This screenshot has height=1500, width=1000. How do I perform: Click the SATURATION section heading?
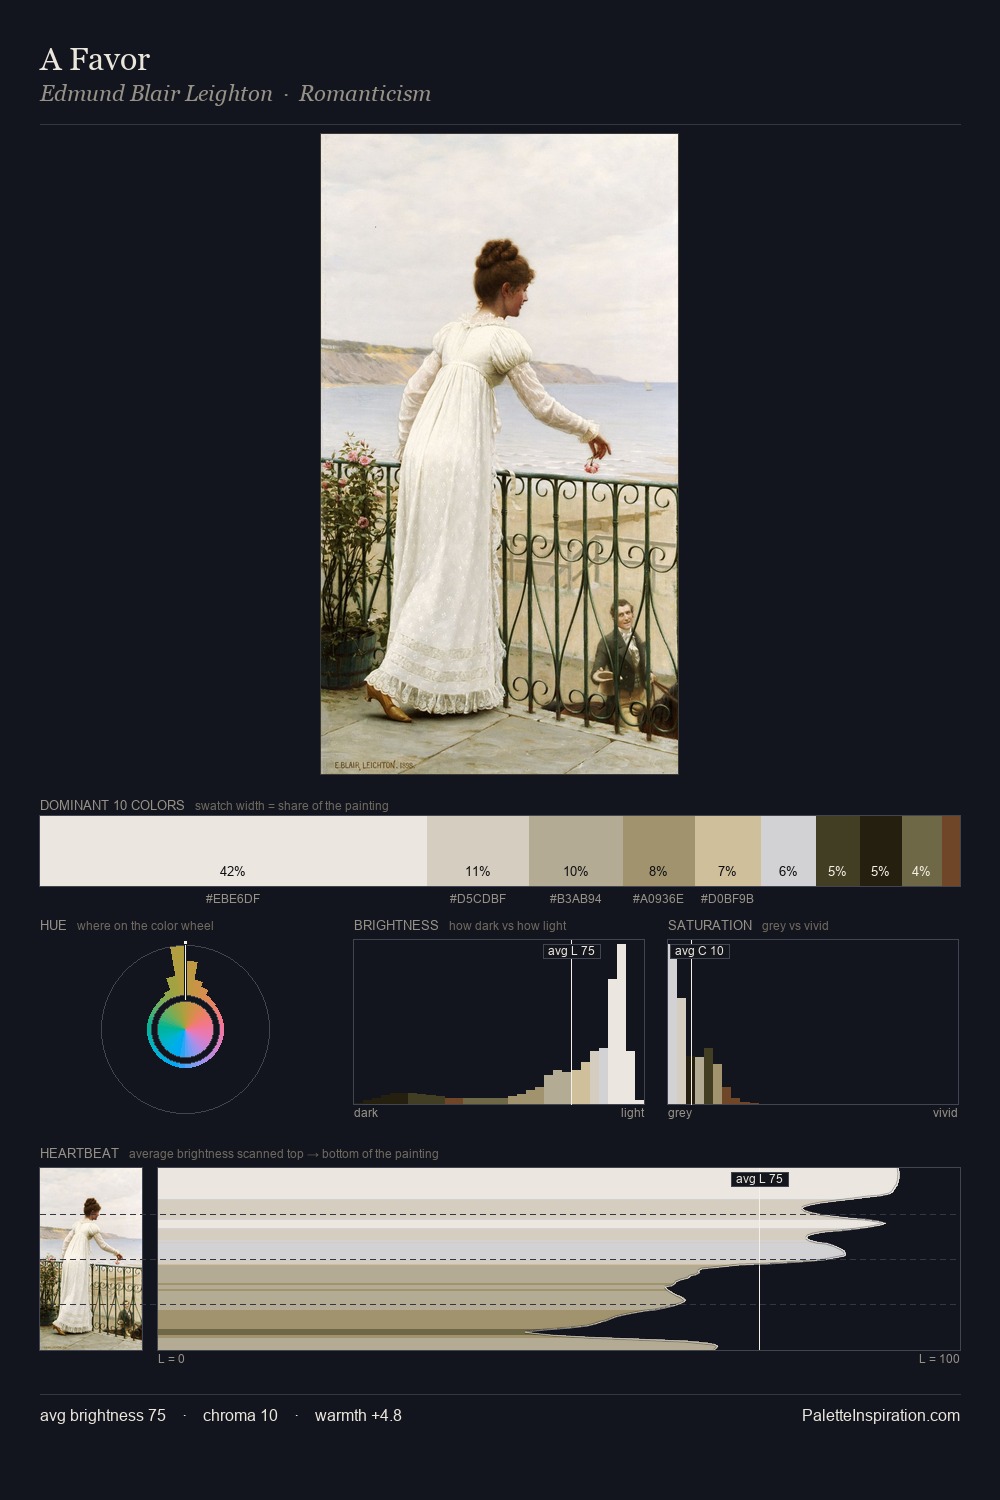pyautogui.click(x=710, y=925)
